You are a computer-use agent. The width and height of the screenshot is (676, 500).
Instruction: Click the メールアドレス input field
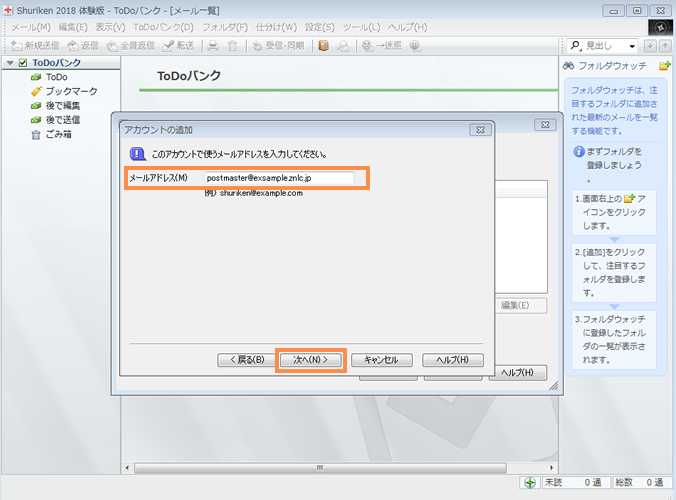coord(279,178)
